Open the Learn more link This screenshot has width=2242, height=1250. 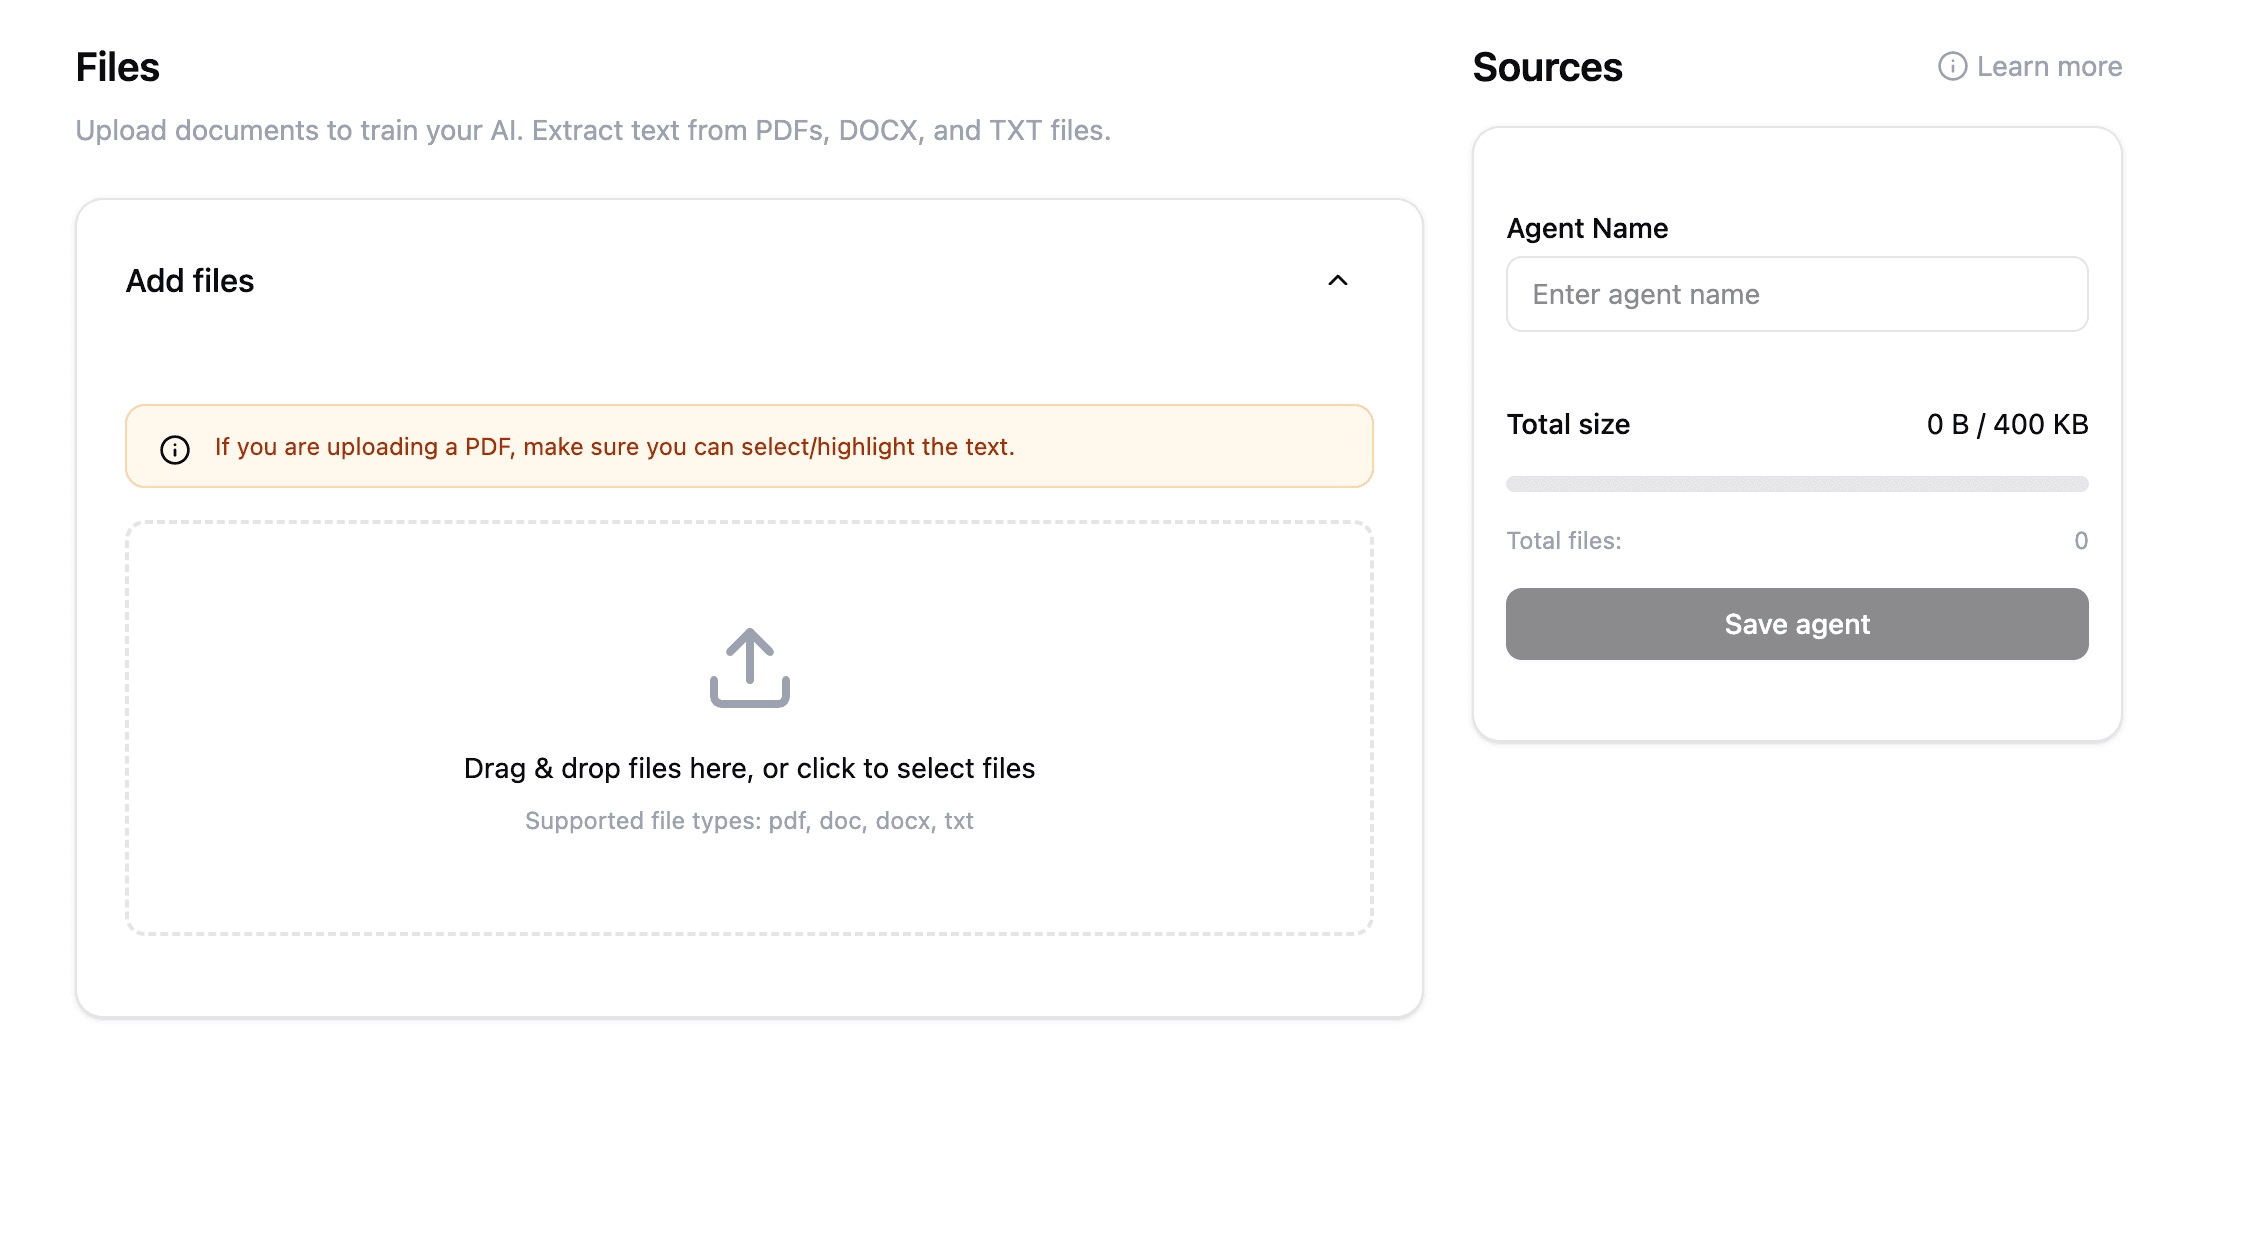point(2048,66)
